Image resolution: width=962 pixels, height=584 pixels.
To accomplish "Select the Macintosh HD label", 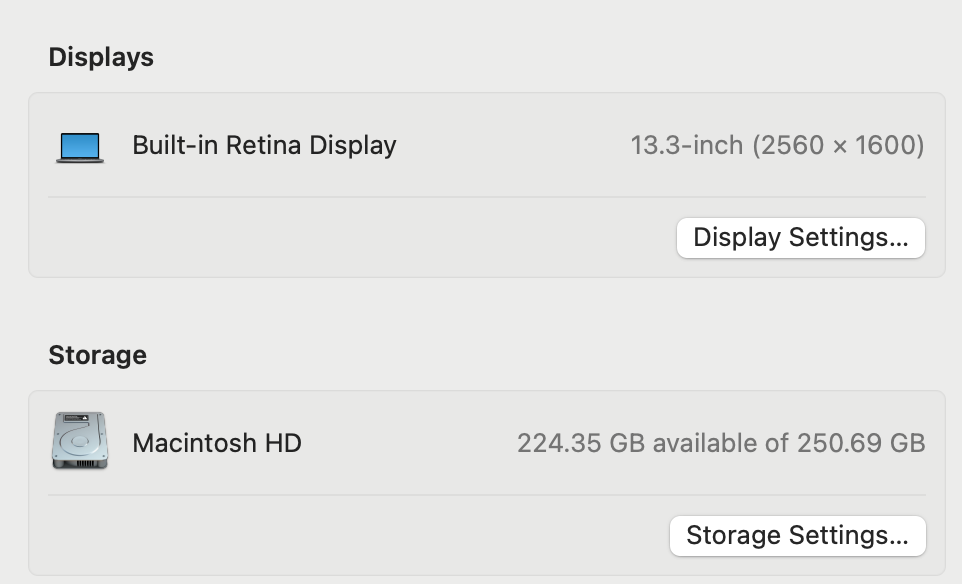I will point(217,443).
